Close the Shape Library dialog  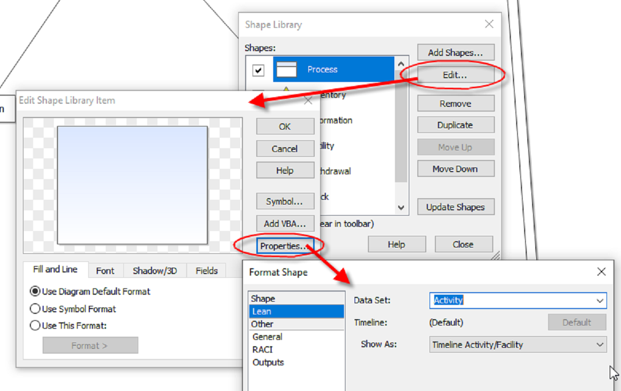tap(489, 24)
